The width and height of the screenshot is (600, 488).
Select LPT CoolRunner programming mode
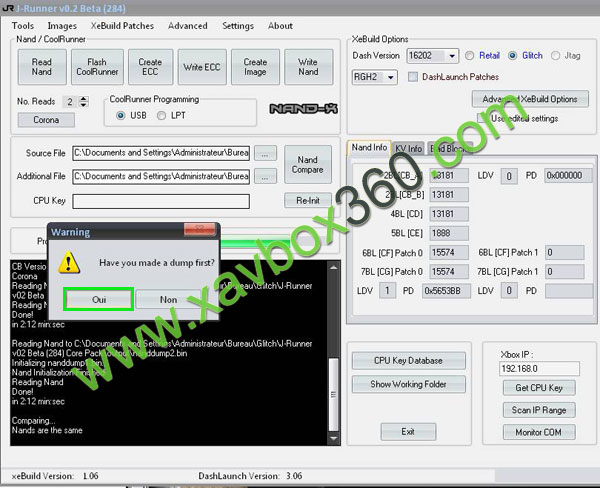[x=161, y=115]
